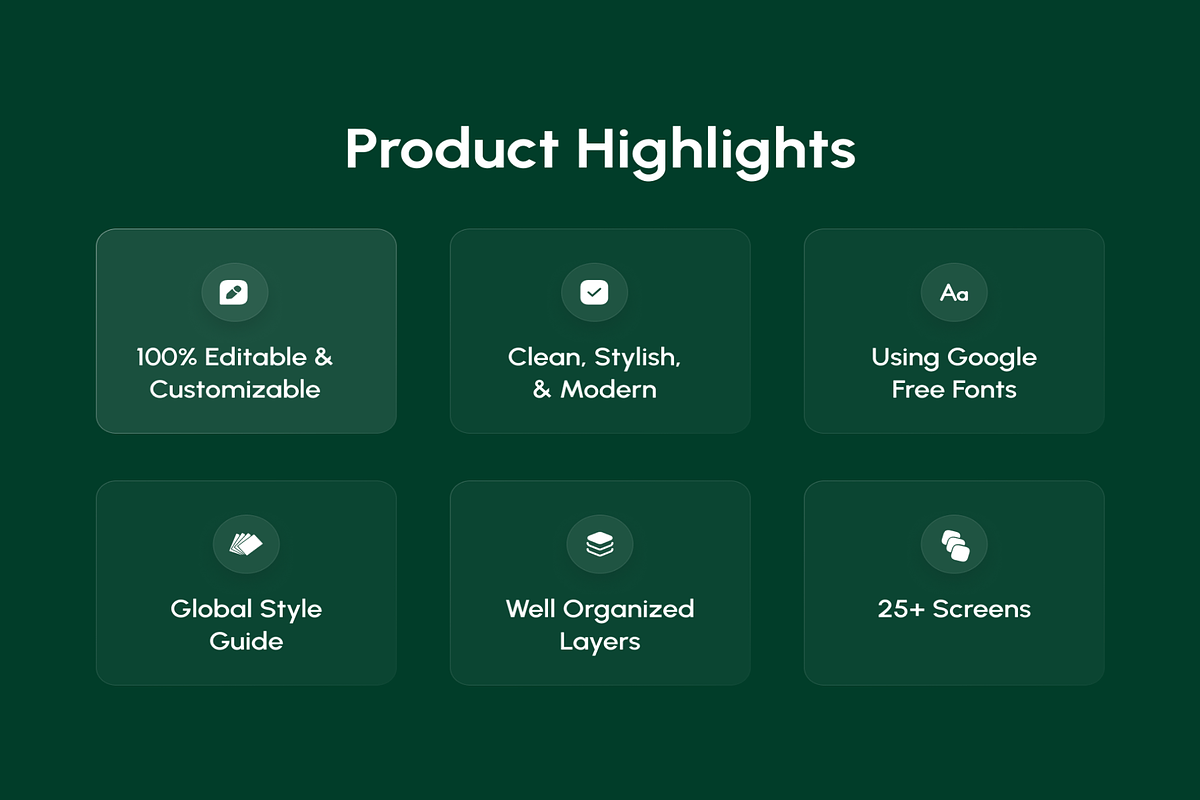
Task: Click the pencil edit icon above Editable & Customizable
Action: coord(235,292)
